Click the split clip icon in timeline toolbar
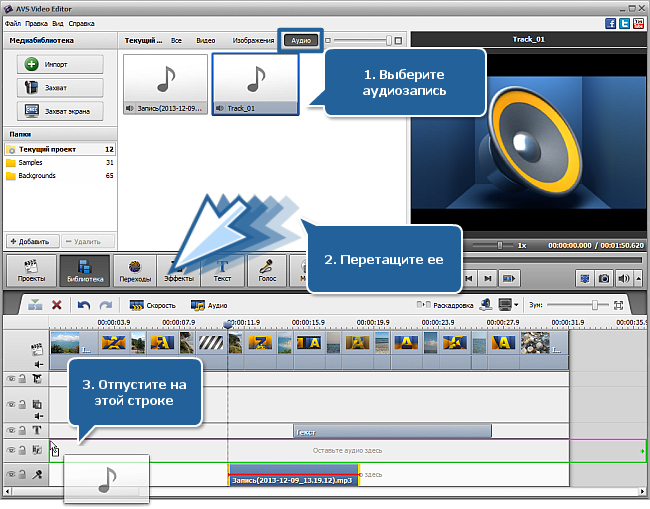This screenshot has height=509, width=650. click(x=35, y=305)
